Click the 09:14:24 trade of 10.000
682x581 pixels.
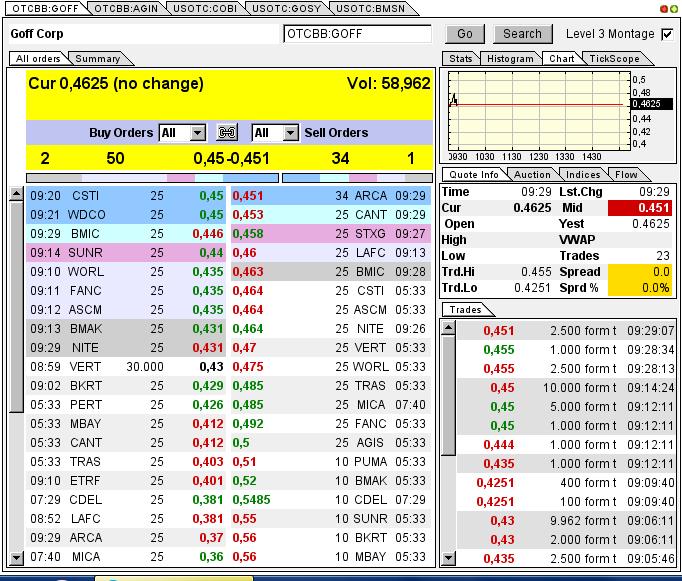566,387
